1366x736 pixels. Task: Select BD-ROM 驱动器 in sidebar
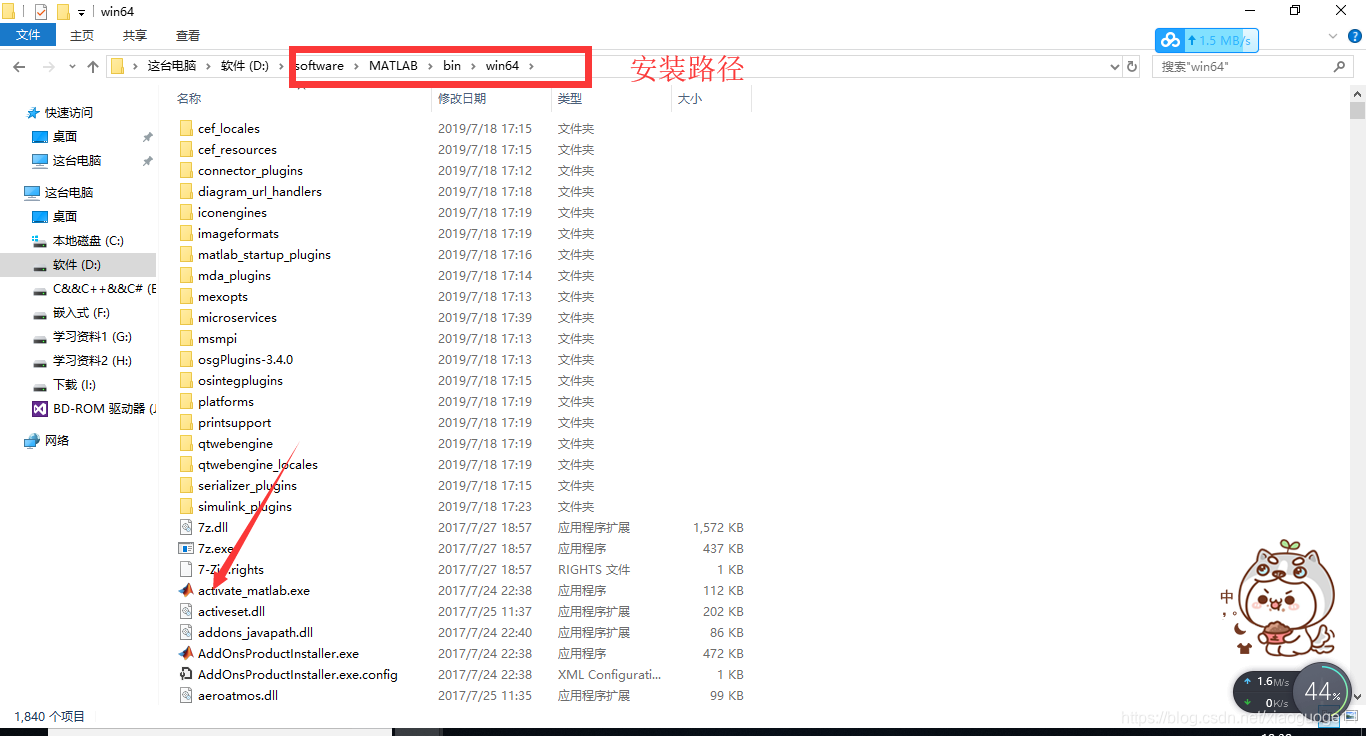click(105, 409)
